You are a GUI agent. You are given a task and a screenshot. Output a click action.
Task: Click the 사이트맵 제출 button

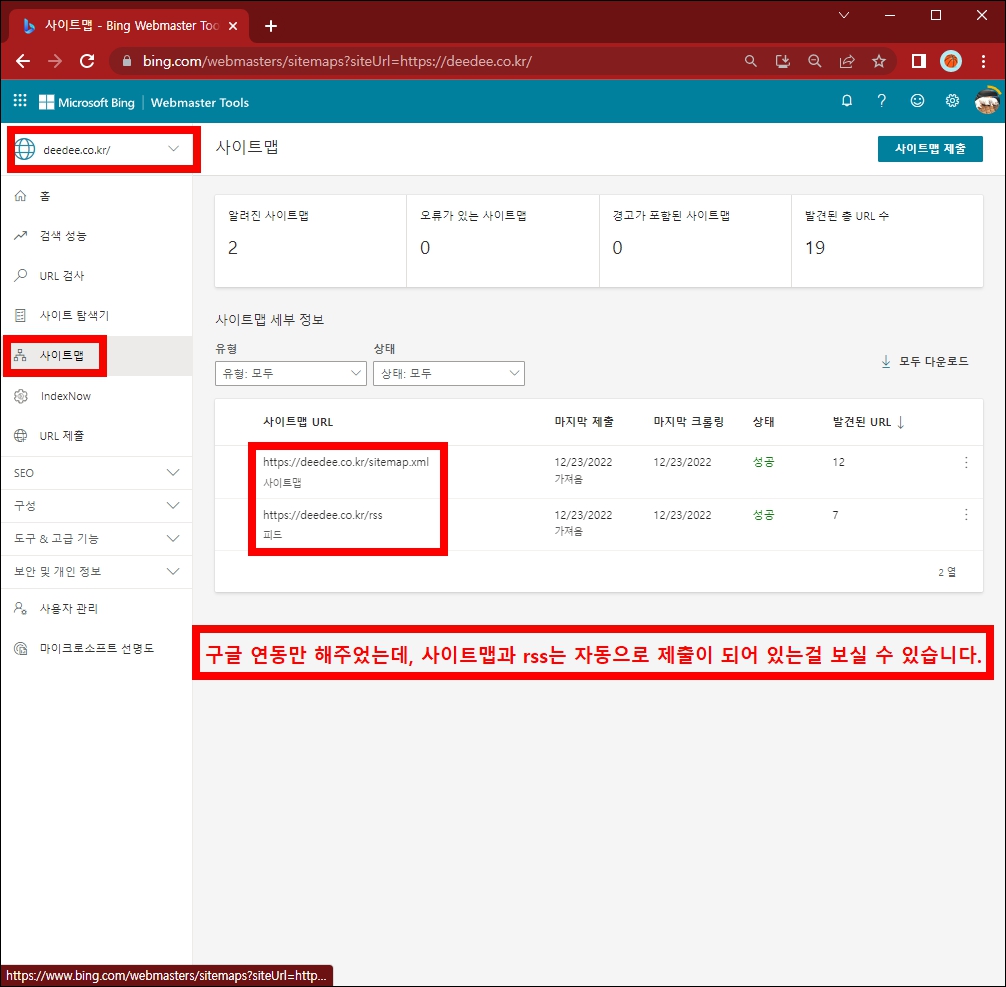(x=930, y=149)
